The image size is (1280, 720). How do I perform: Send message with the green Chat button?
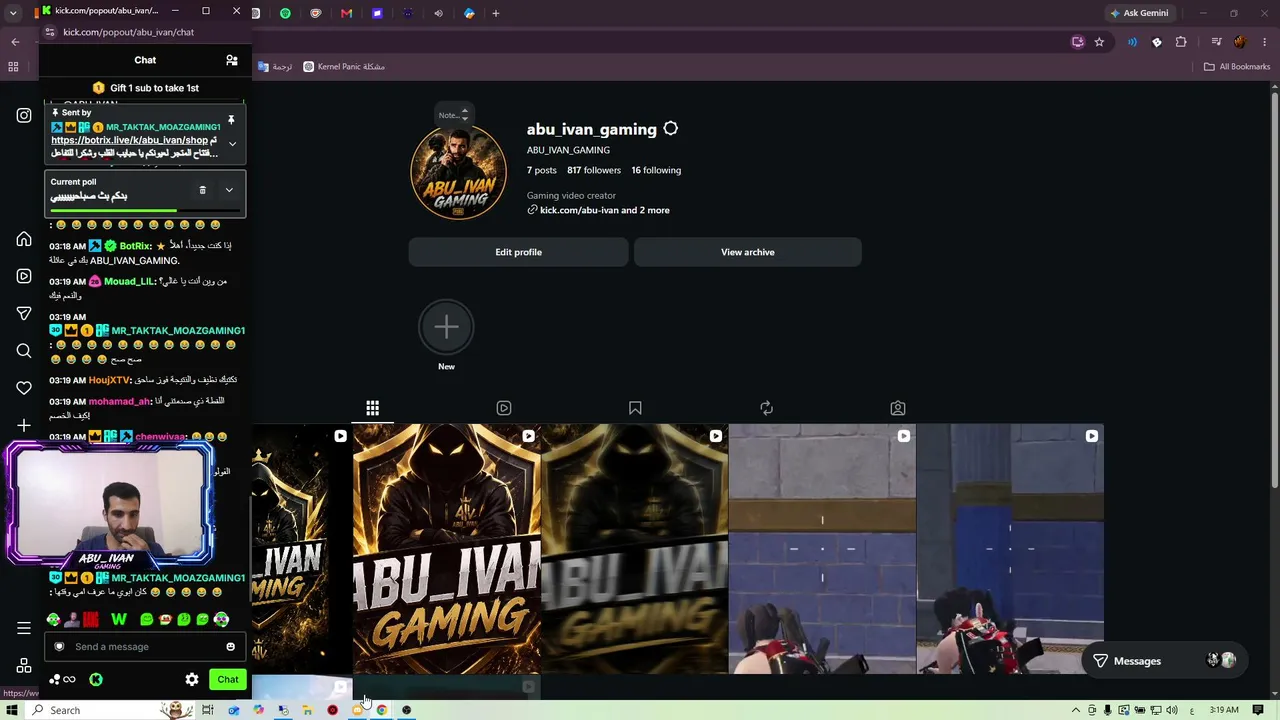(x=228, y=680)
